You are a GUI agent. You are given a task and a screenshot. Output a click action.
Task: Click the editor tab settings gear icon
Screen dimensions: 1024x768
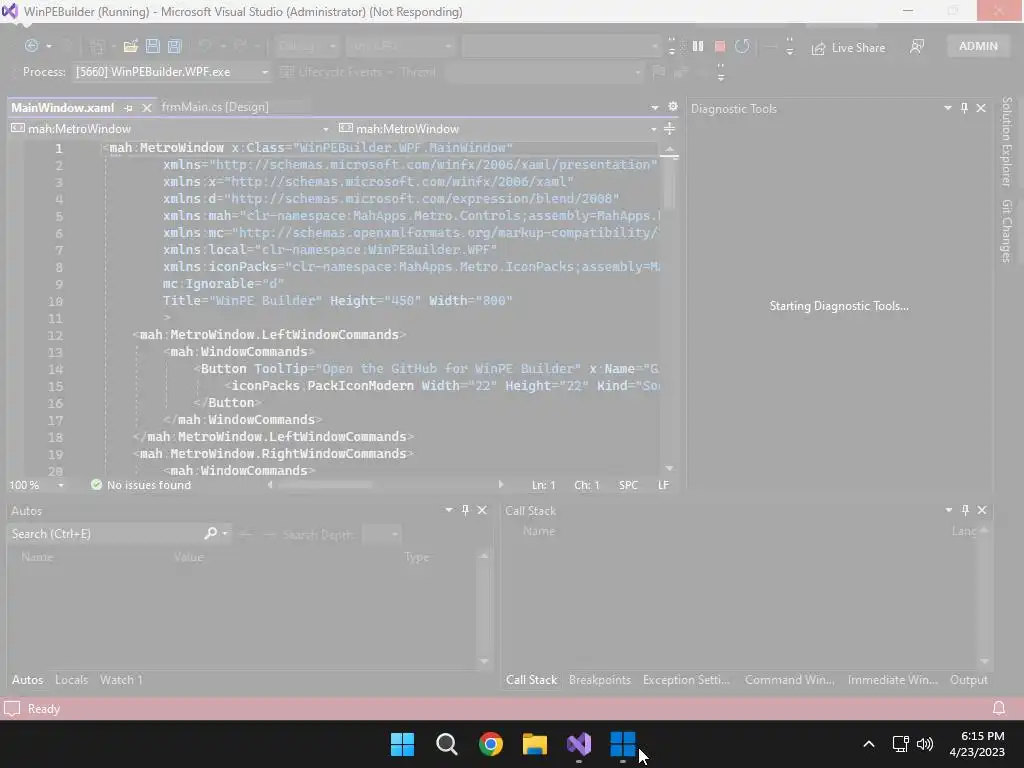tap(673, 106)
